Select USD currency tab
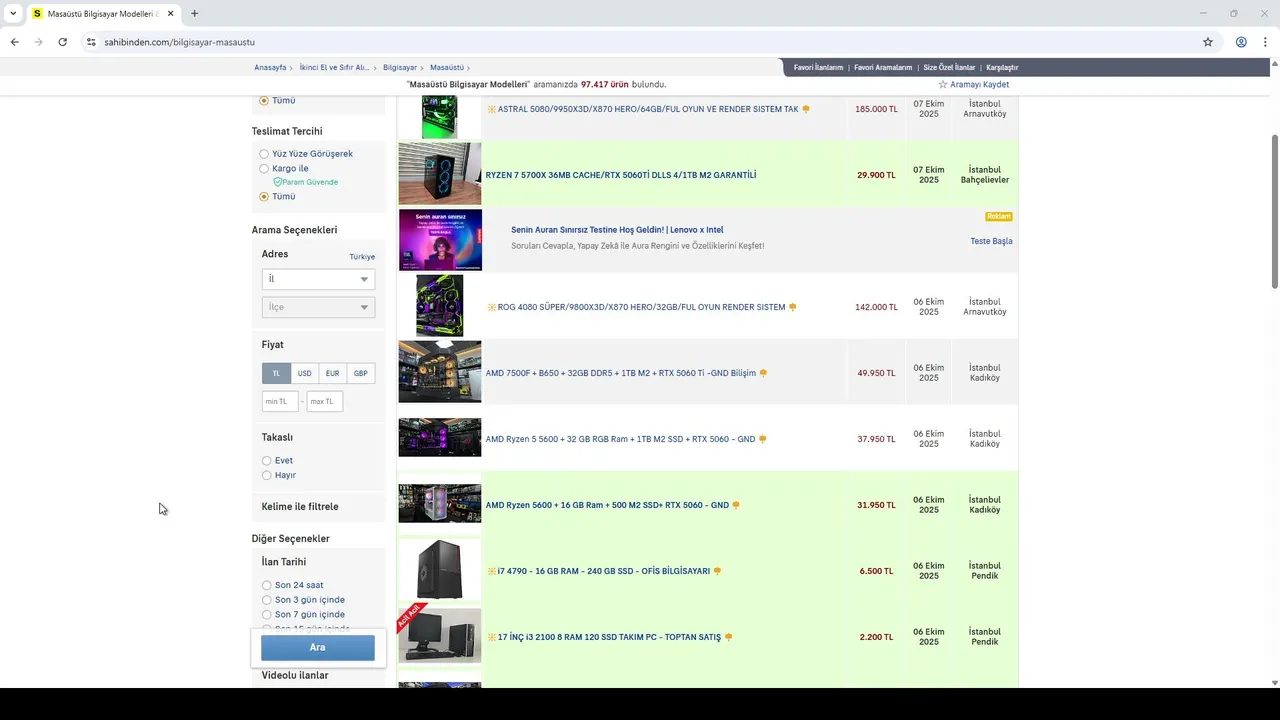Screen dimensions: 1280x720 (304, 373)
